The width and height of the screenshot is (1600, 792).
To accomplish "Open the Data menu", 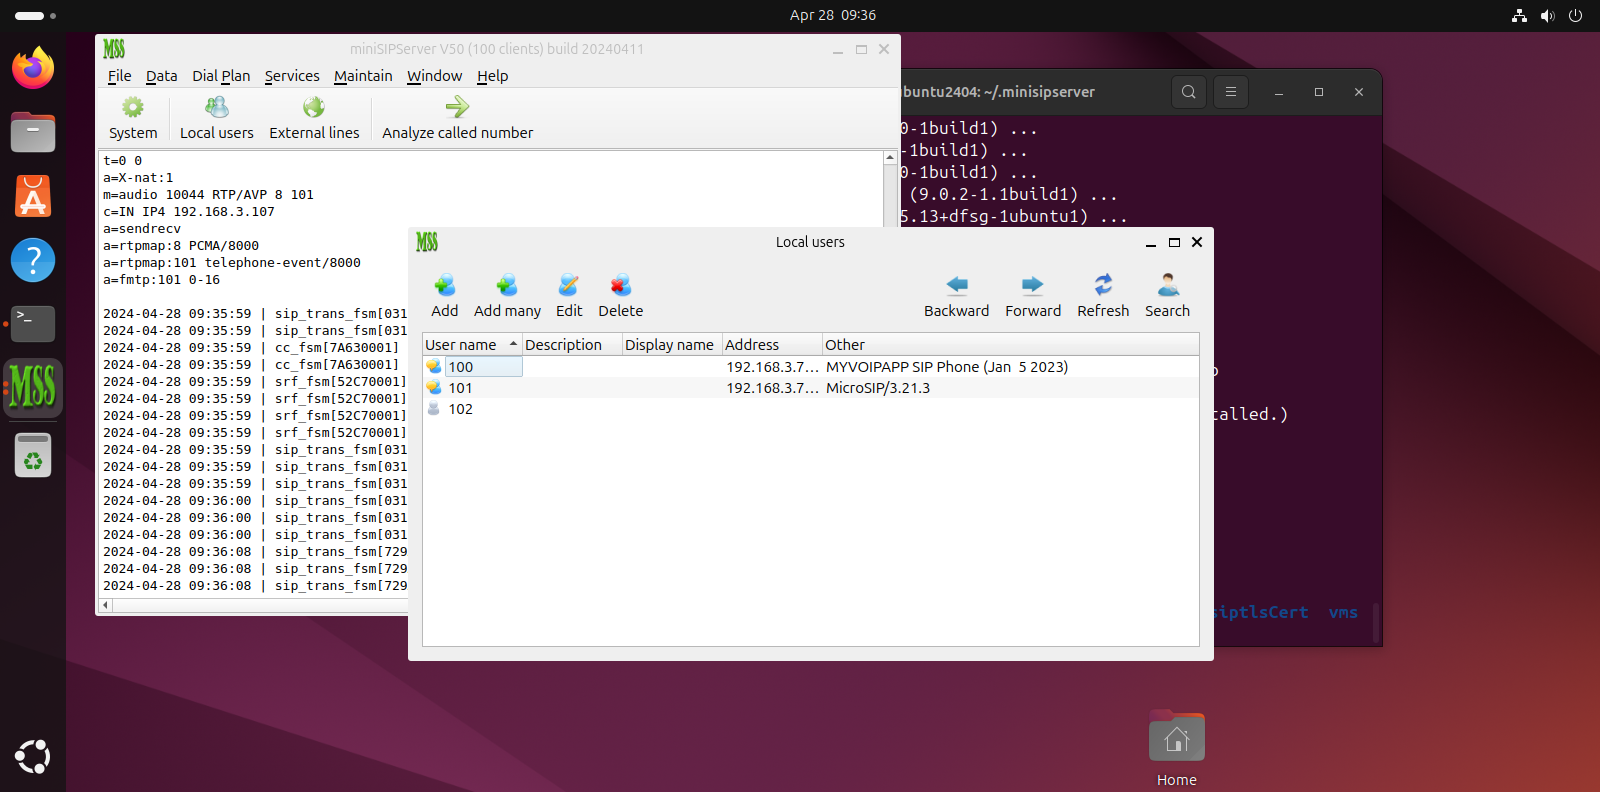I will click(x=161, y=76).
